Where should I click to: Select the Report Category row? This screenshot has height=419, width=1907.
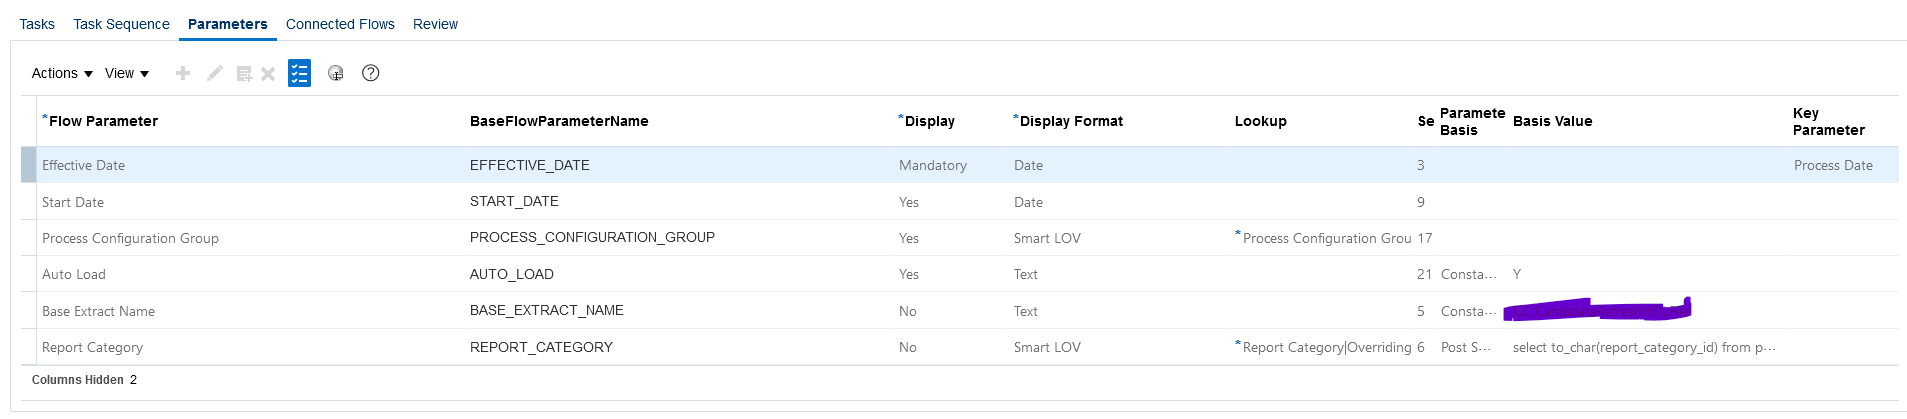960,347
